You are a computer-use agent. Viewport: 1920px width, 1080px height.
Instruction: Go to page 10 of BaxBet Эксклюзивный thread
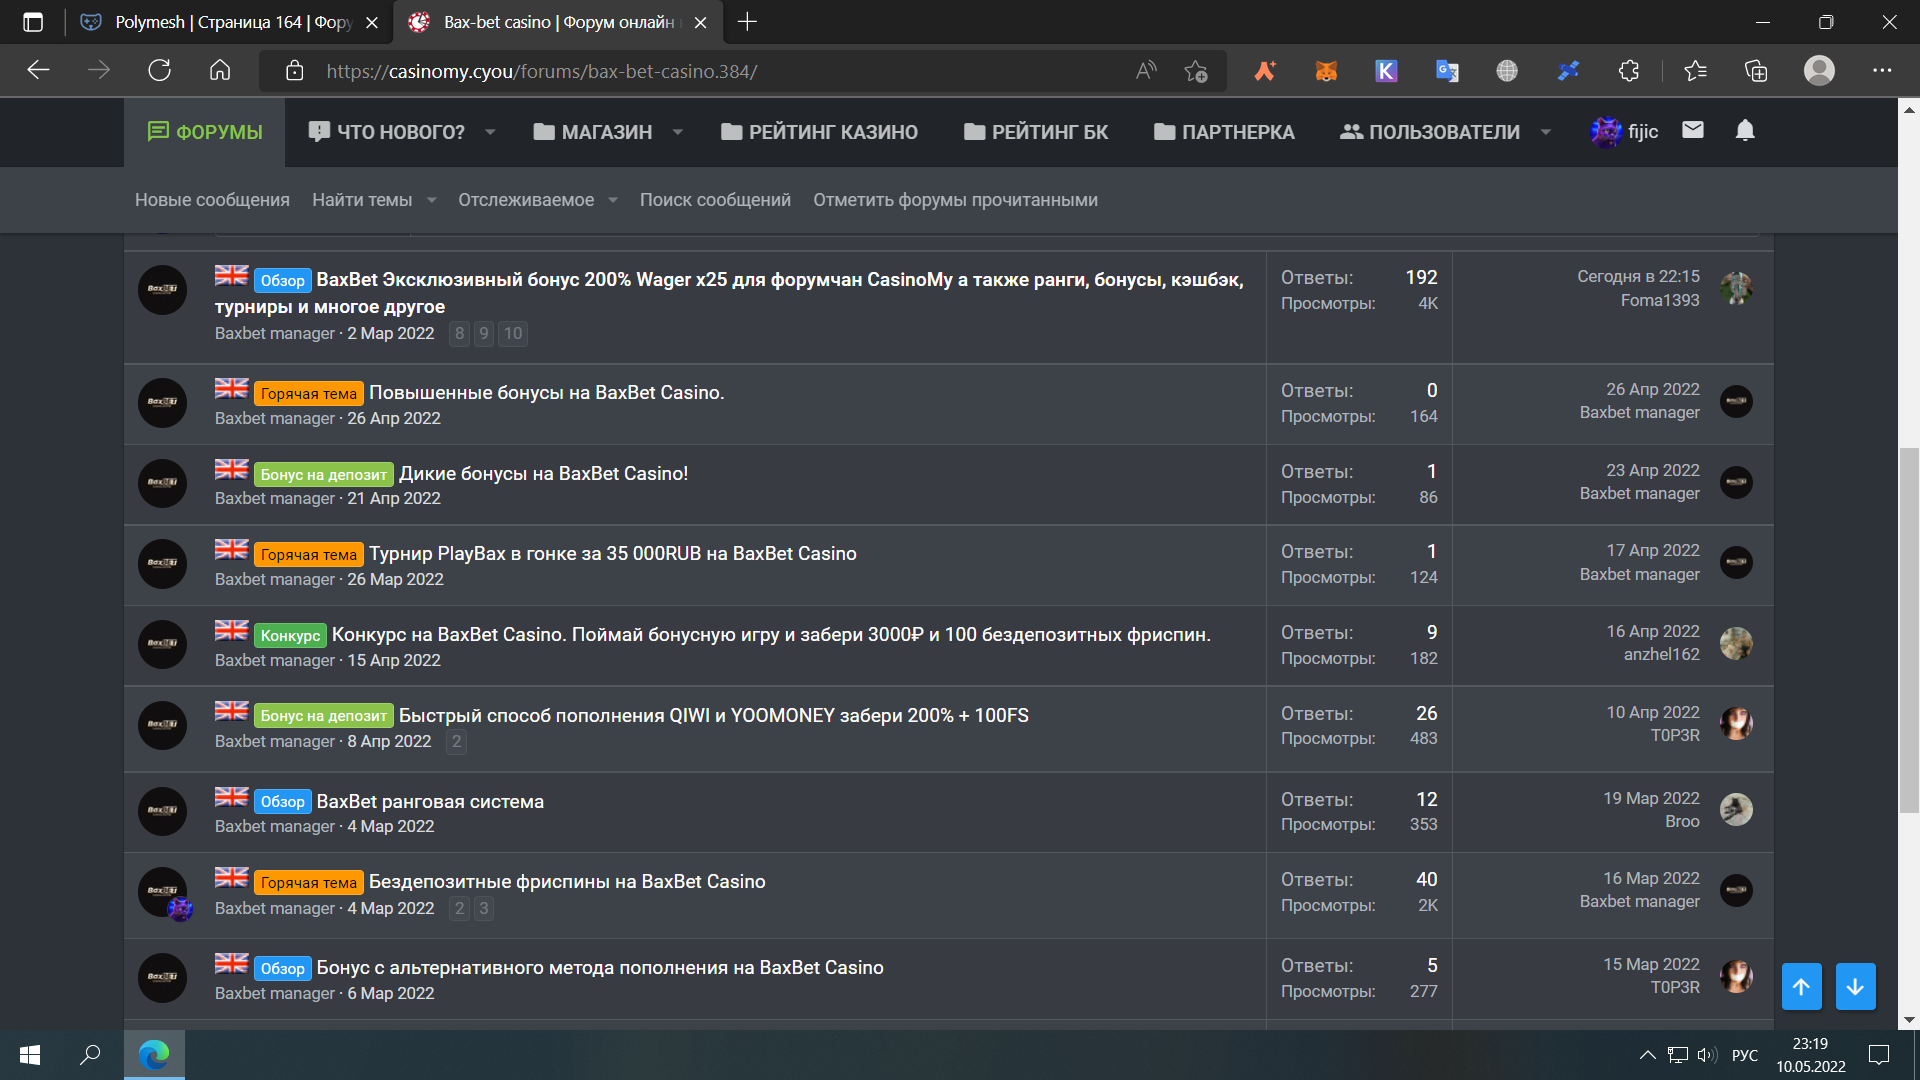[513, 334]
